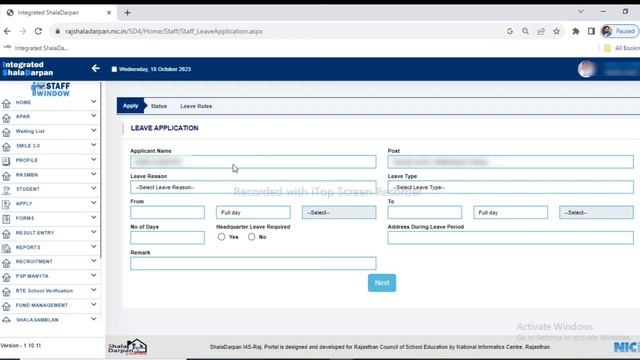
Task: Open the From --Select-- dropdown
Action: (339, 213)
